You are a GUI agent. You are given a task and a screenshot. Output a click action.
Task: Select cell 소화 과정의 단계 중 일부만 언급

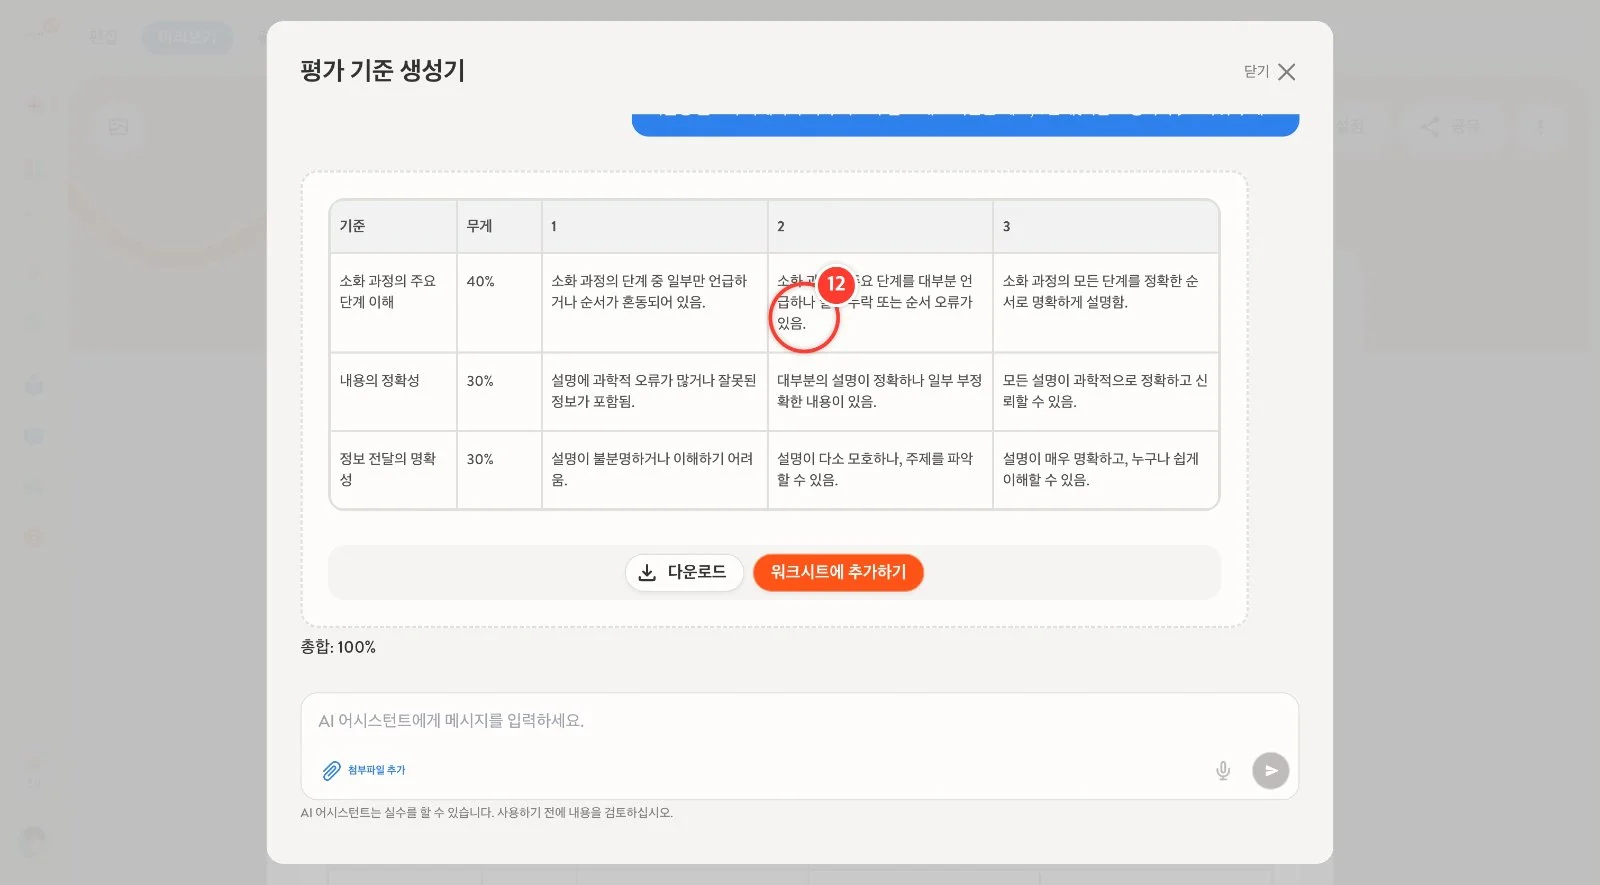[654, 302]
